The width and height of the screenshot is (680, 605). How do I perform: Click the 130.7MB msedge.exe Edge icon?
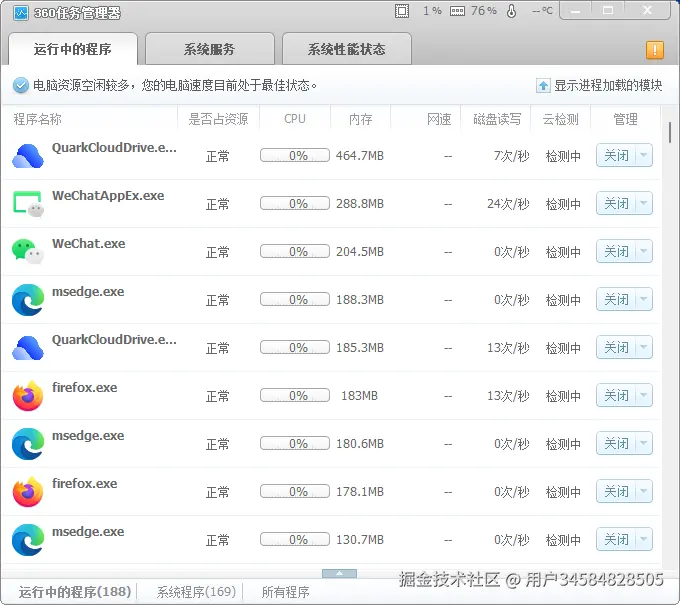(28, 540)
